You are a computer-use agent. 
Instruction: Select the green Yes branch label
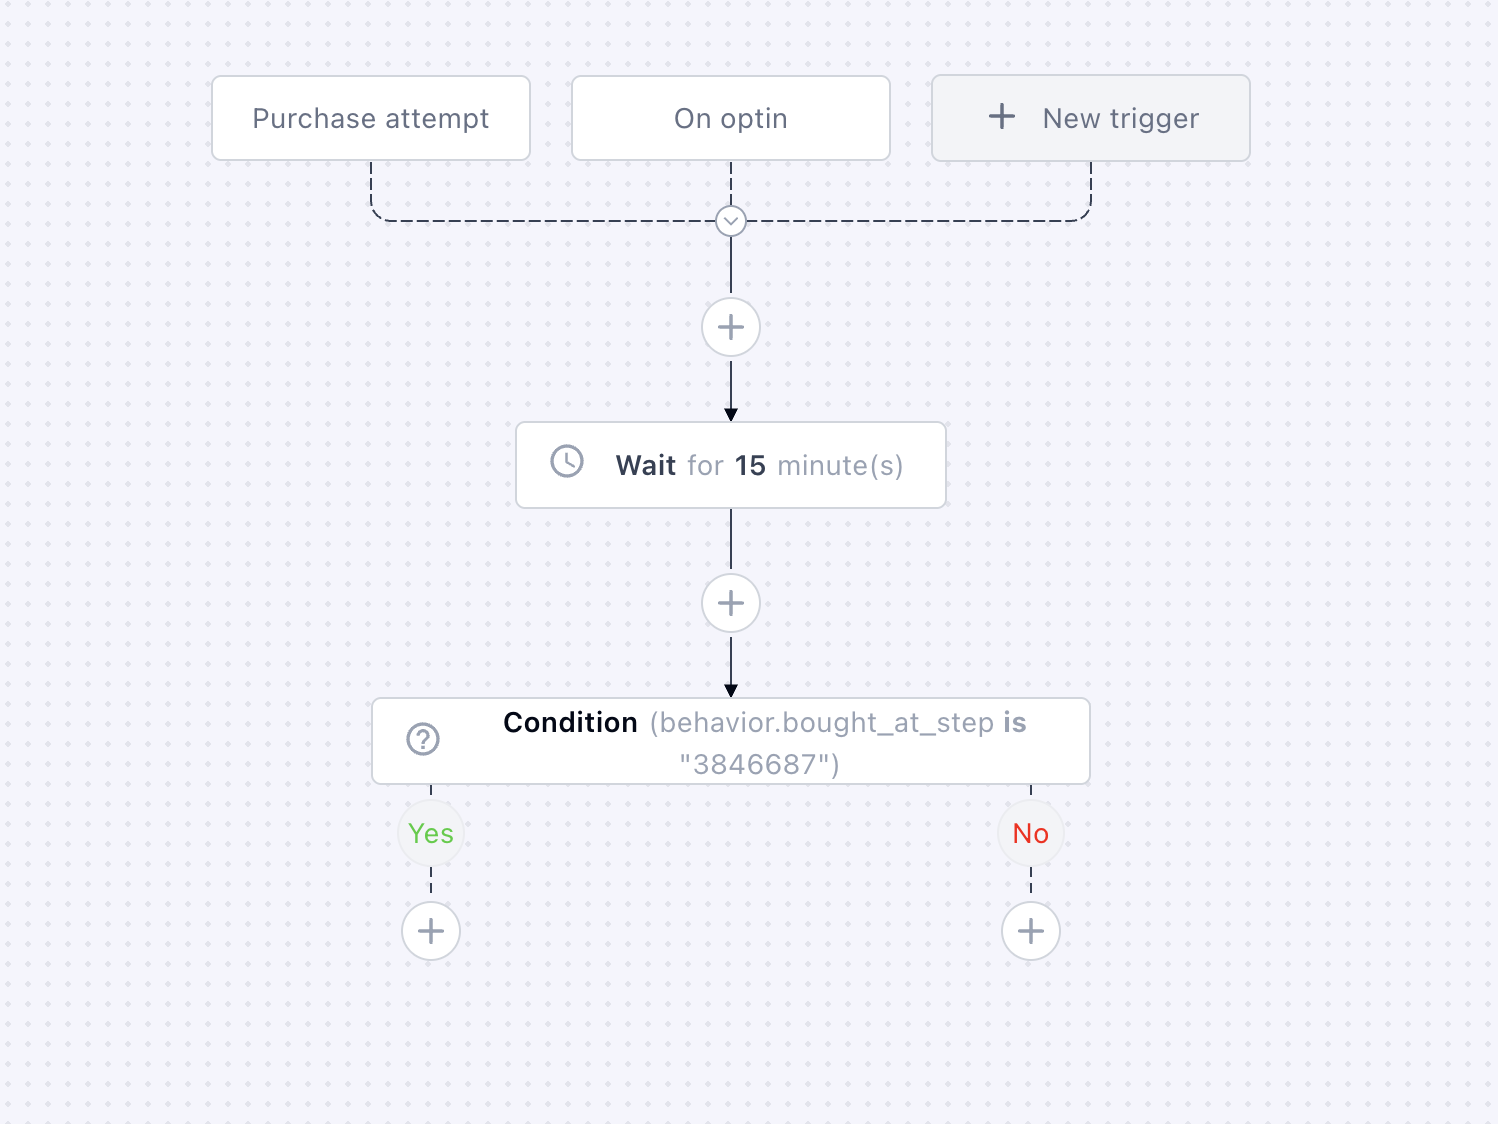coord(431,833)
